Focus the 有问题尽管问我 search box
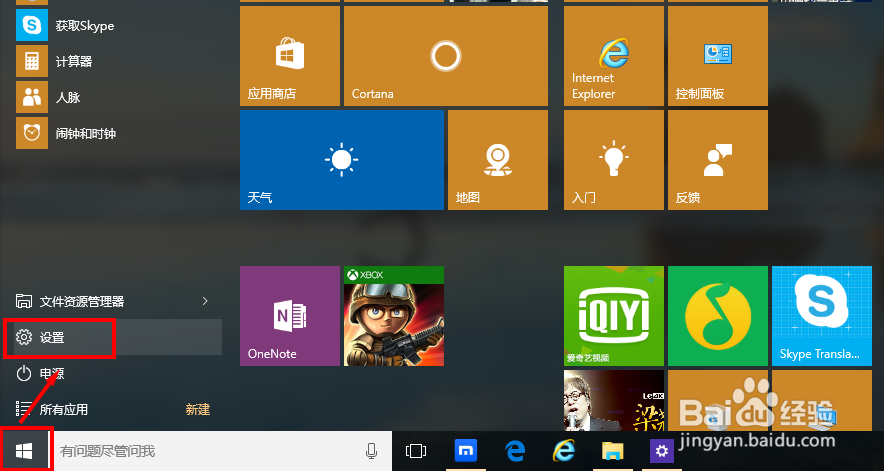This screenshot has height=471, width=884. tap(223, 451)
